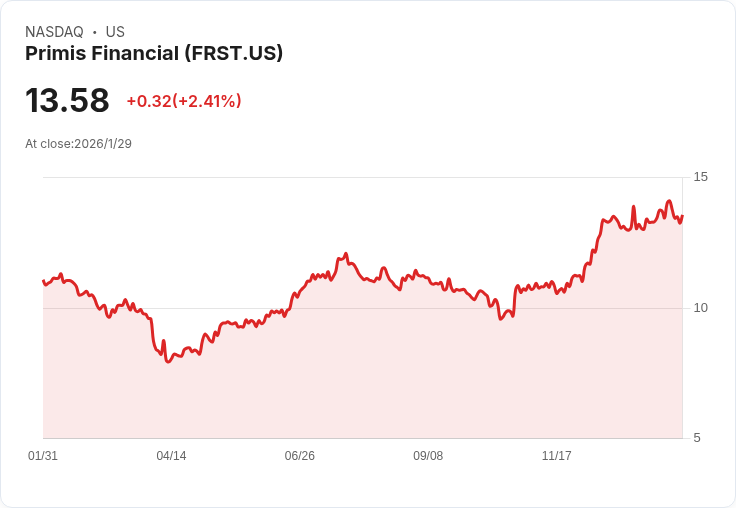The width and height of the screenshot is (736, 508).
Task: Click the 11/17 date axis label
Action: tap(556, 456)
